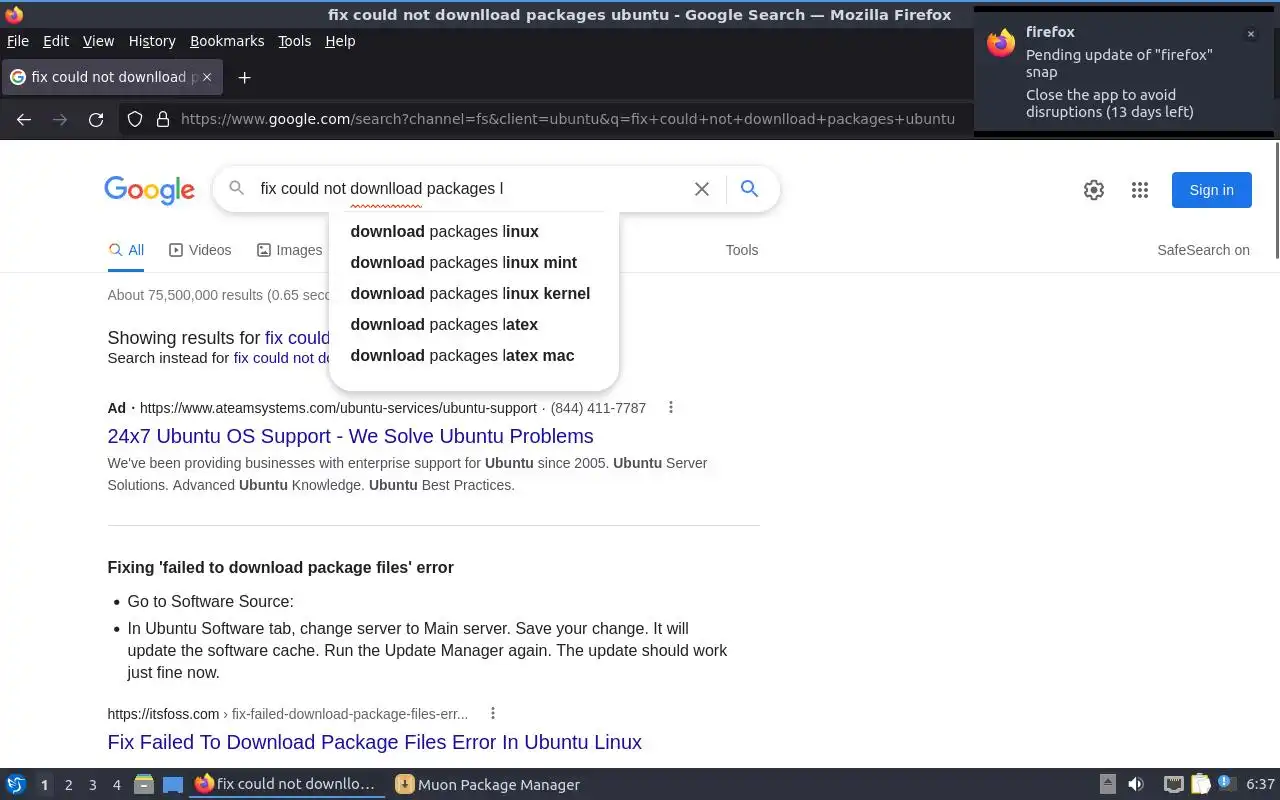Click the page vertical scrollbar
1280x800 pixels.
click(x=1275, y=200)
